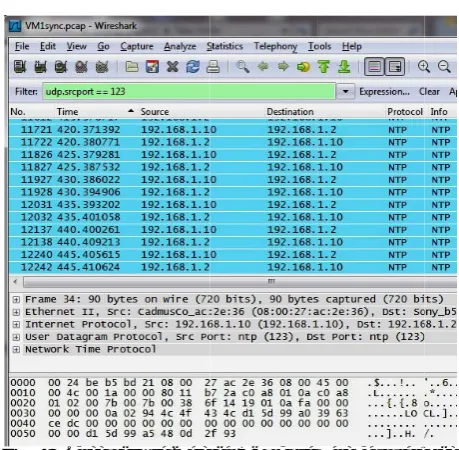
Task: Reload this capture file icon
Action: 193,67
